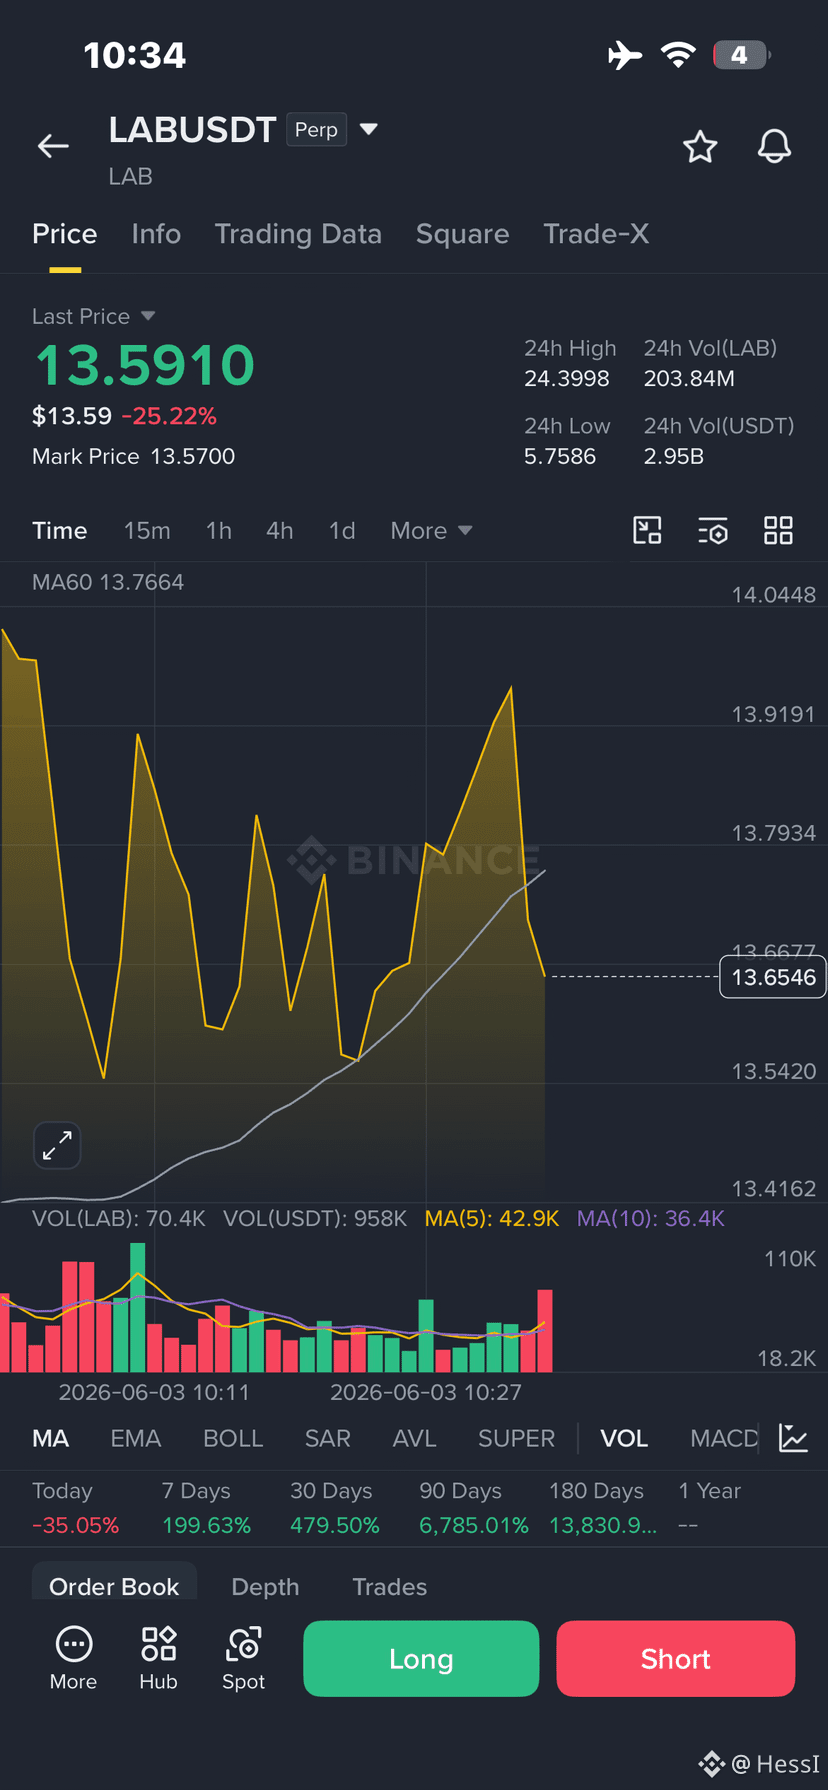Switch to Info tab
The width and height of the screenshot is (828, 1790).
pyautogui.click(x=156, y=234)
